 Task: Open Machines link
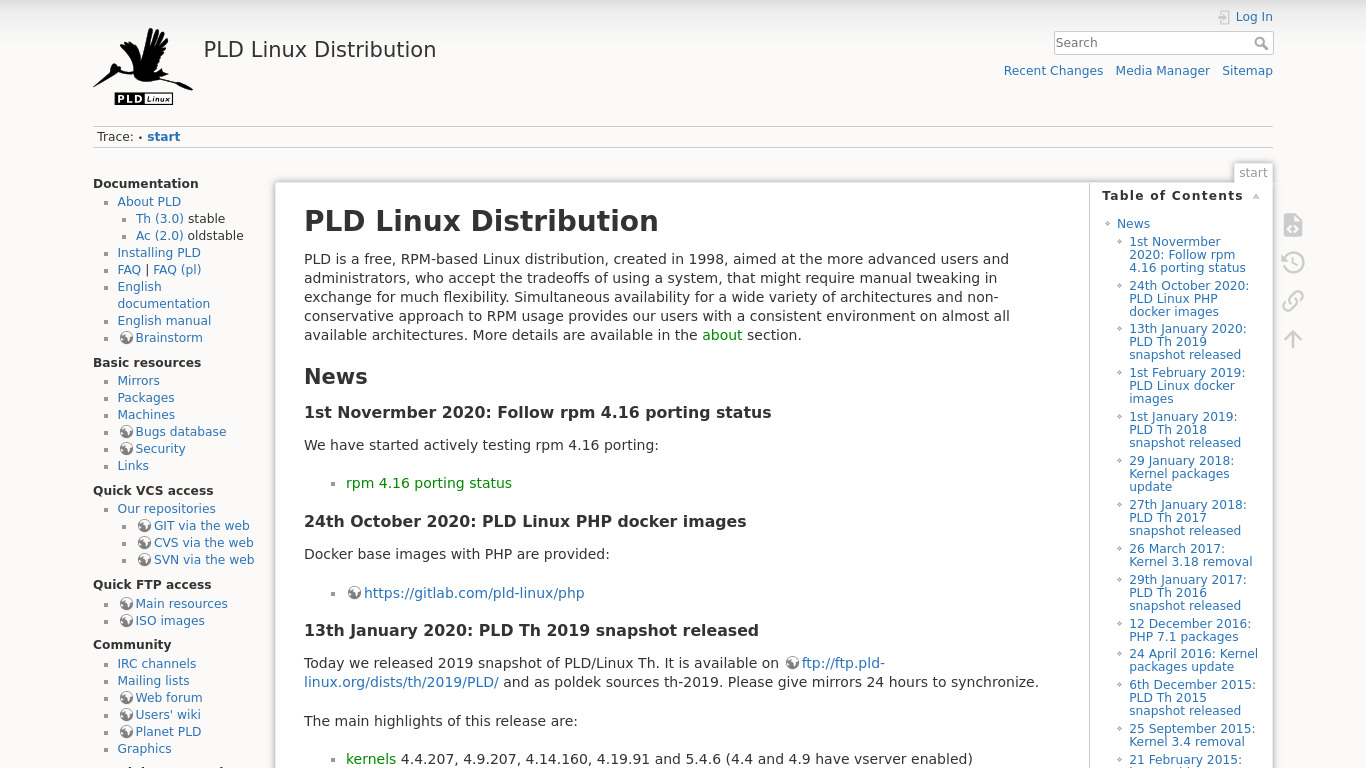(x=146, y=415)
